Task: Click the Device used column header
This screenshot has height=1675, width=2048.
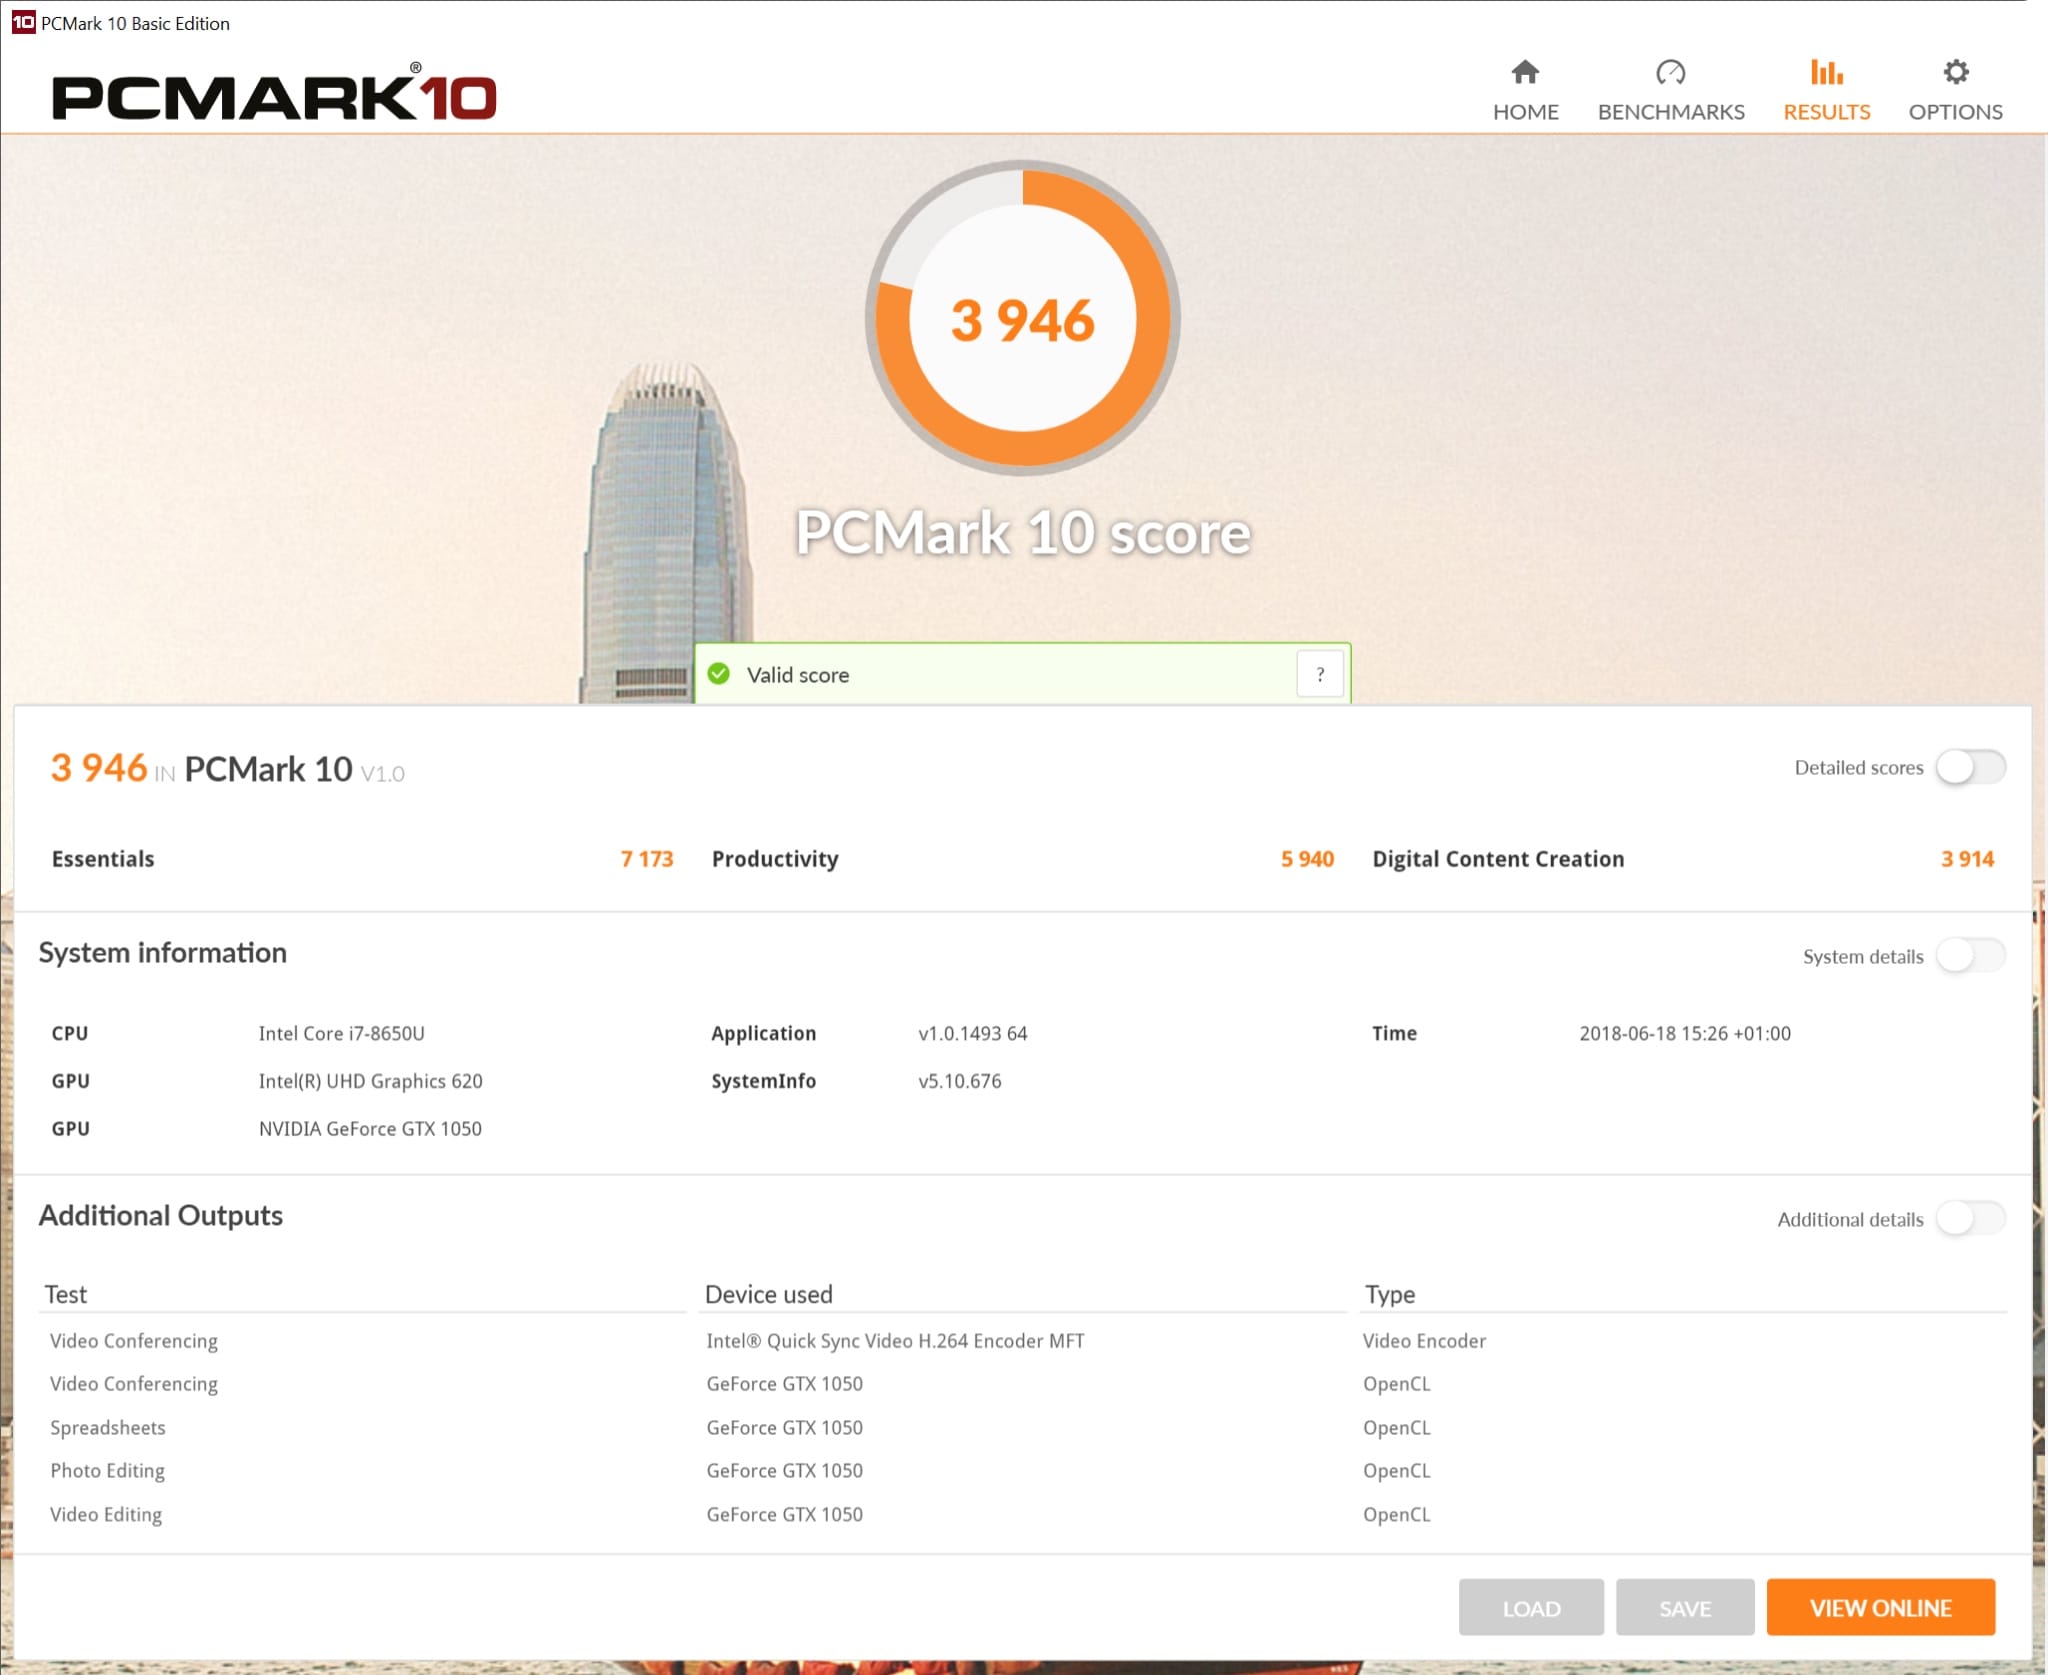Action: point(769,1294)
